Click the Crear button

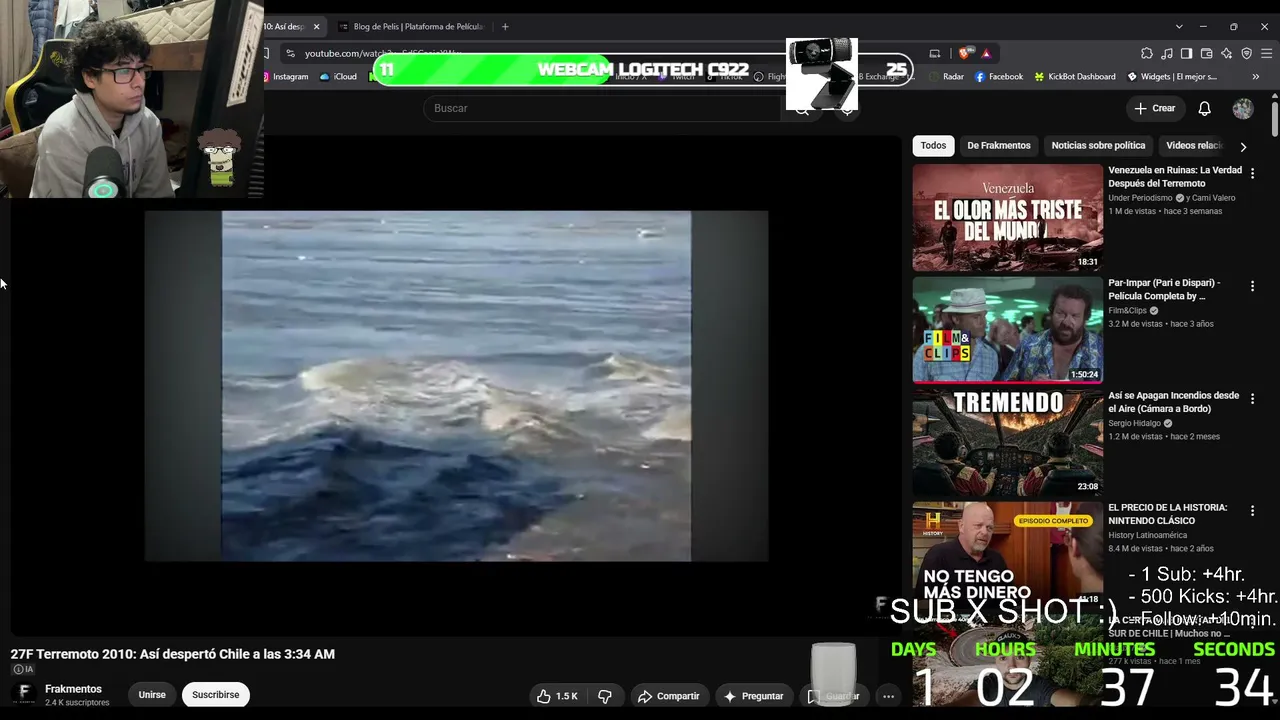pyautogui.click(x=1155, y=108)
